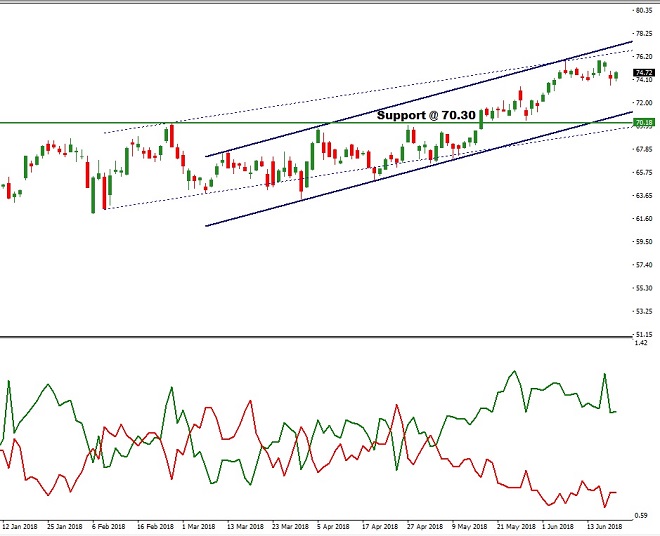Screen dimensions: 660x536
Task: Click the 57.40 price axis label
Action: pyautogui.click(x=644, y=265)
